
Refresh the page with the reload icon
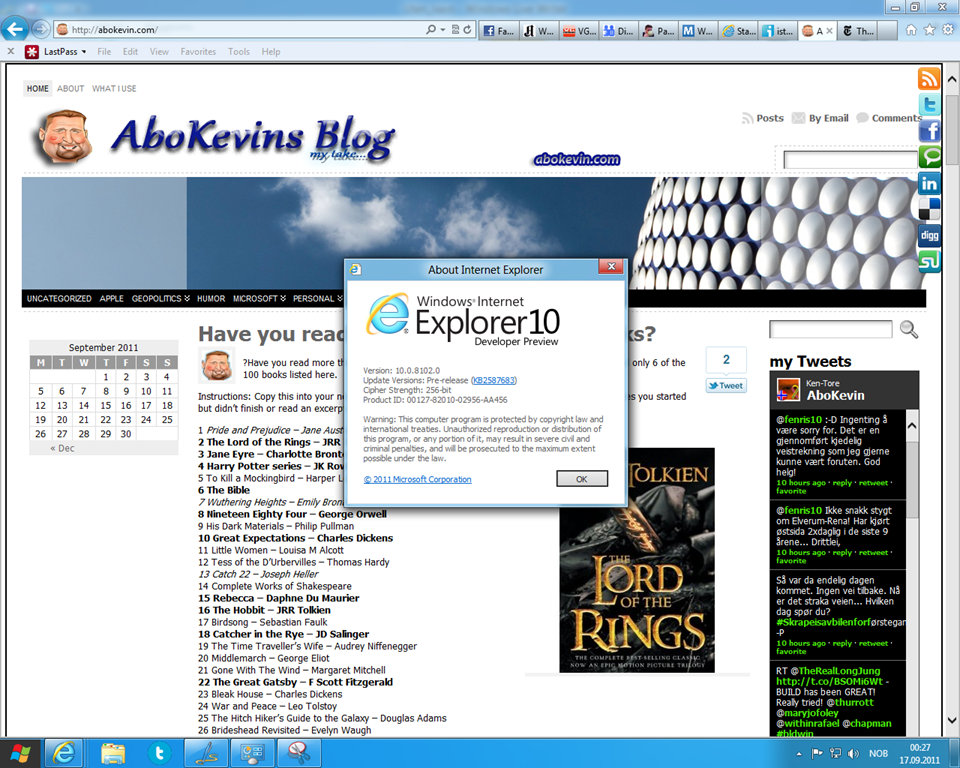(468, 29)
